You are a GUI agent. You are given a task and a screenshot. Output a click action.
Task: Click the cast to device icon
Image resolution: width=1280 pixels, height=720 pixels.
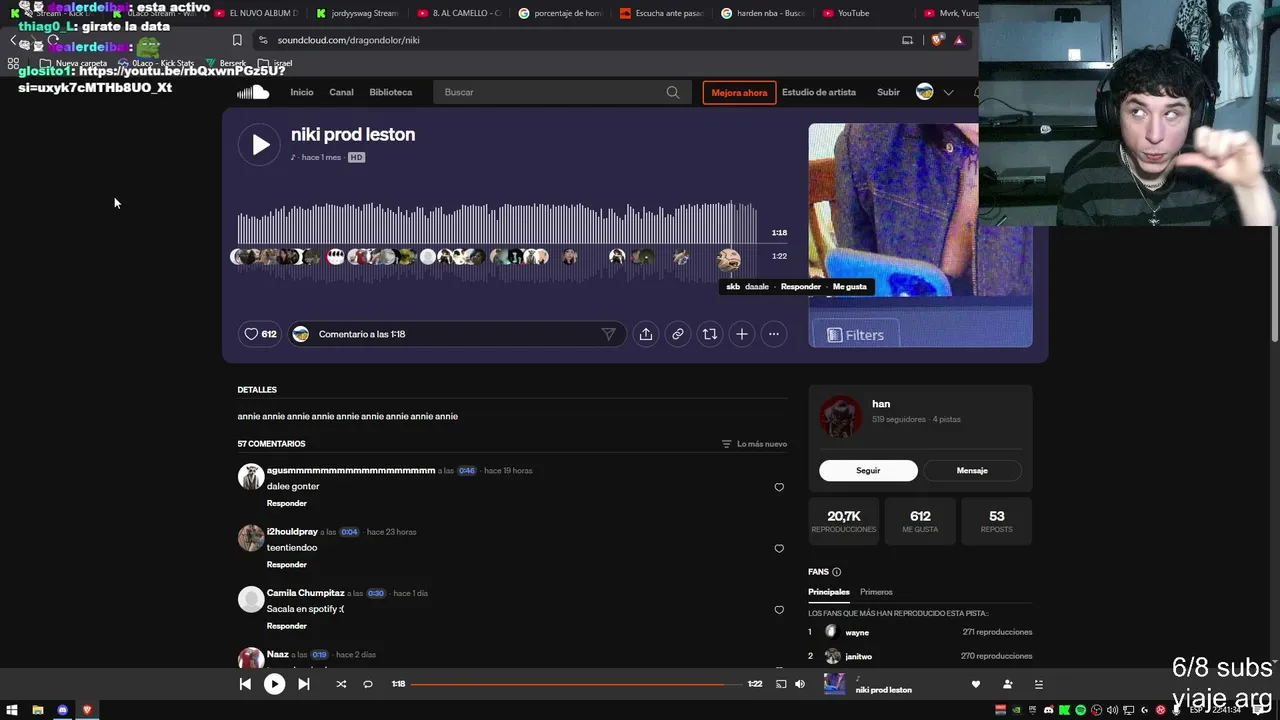coord(781,684)
